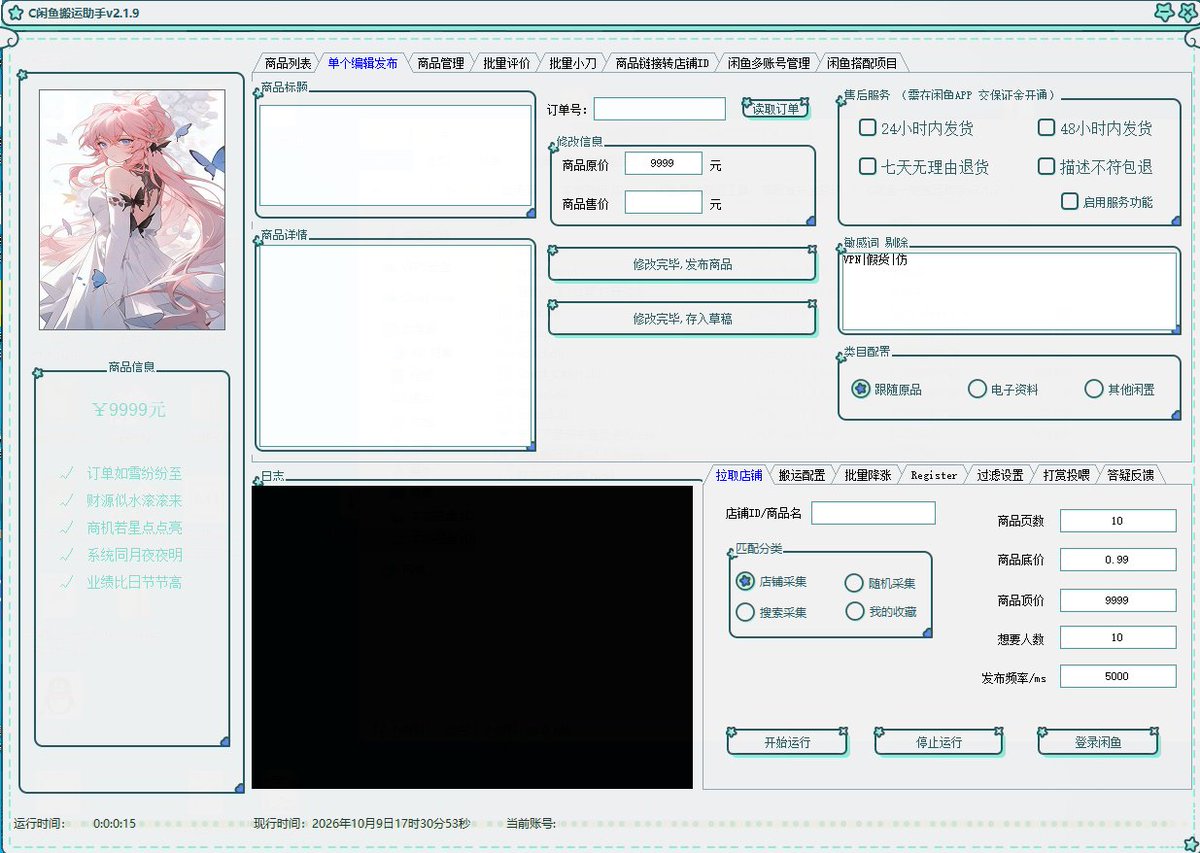Enable the 24小时内发货 checkbox
This screenshot has width=1200, height=853.
pos(868,128)
